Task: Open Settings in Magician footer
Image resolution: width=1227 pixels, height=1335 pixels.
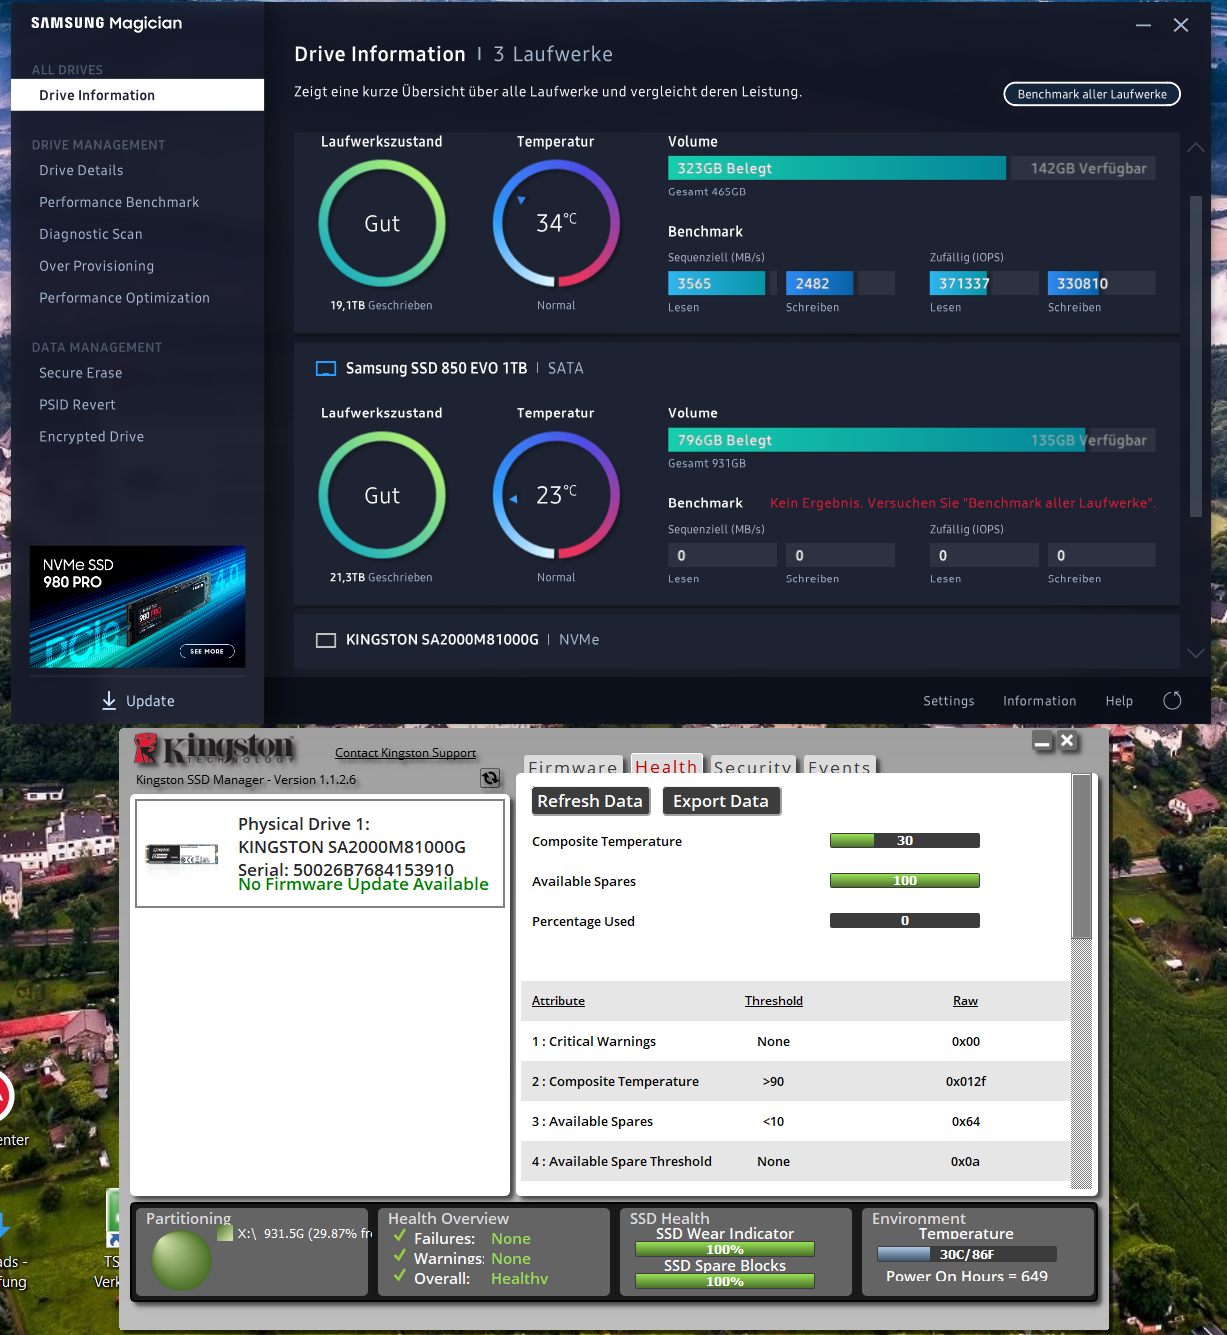Action: (x=949, y=701)
